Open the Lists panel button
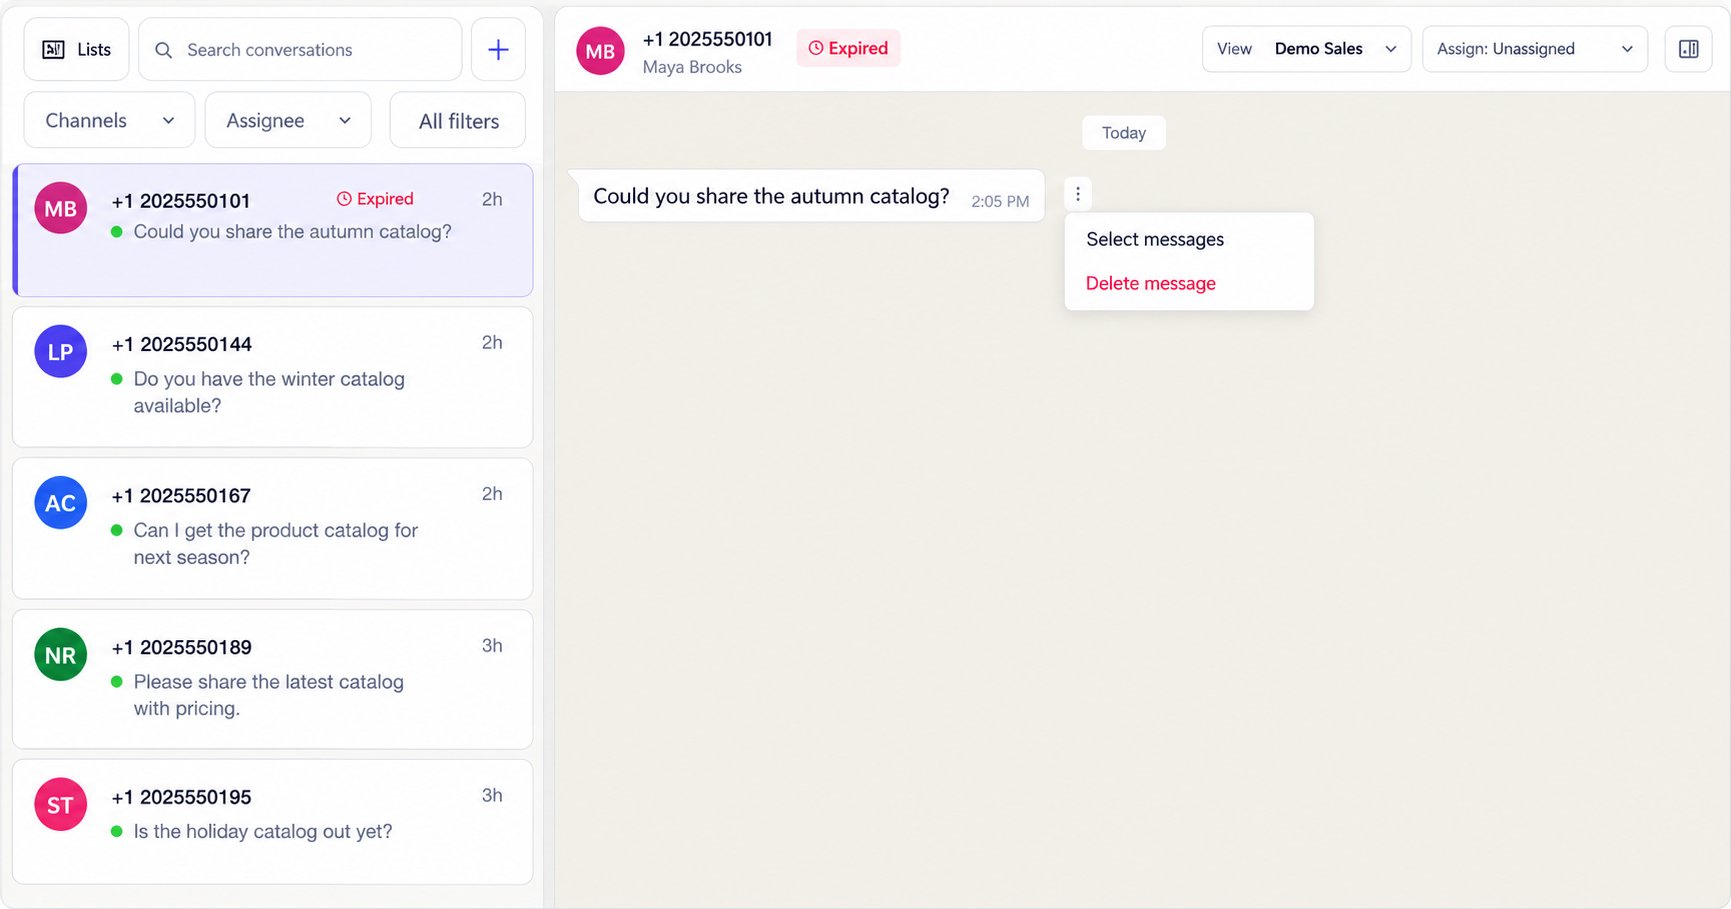Viewport: 1731px width, 909px height. point(76,49)
